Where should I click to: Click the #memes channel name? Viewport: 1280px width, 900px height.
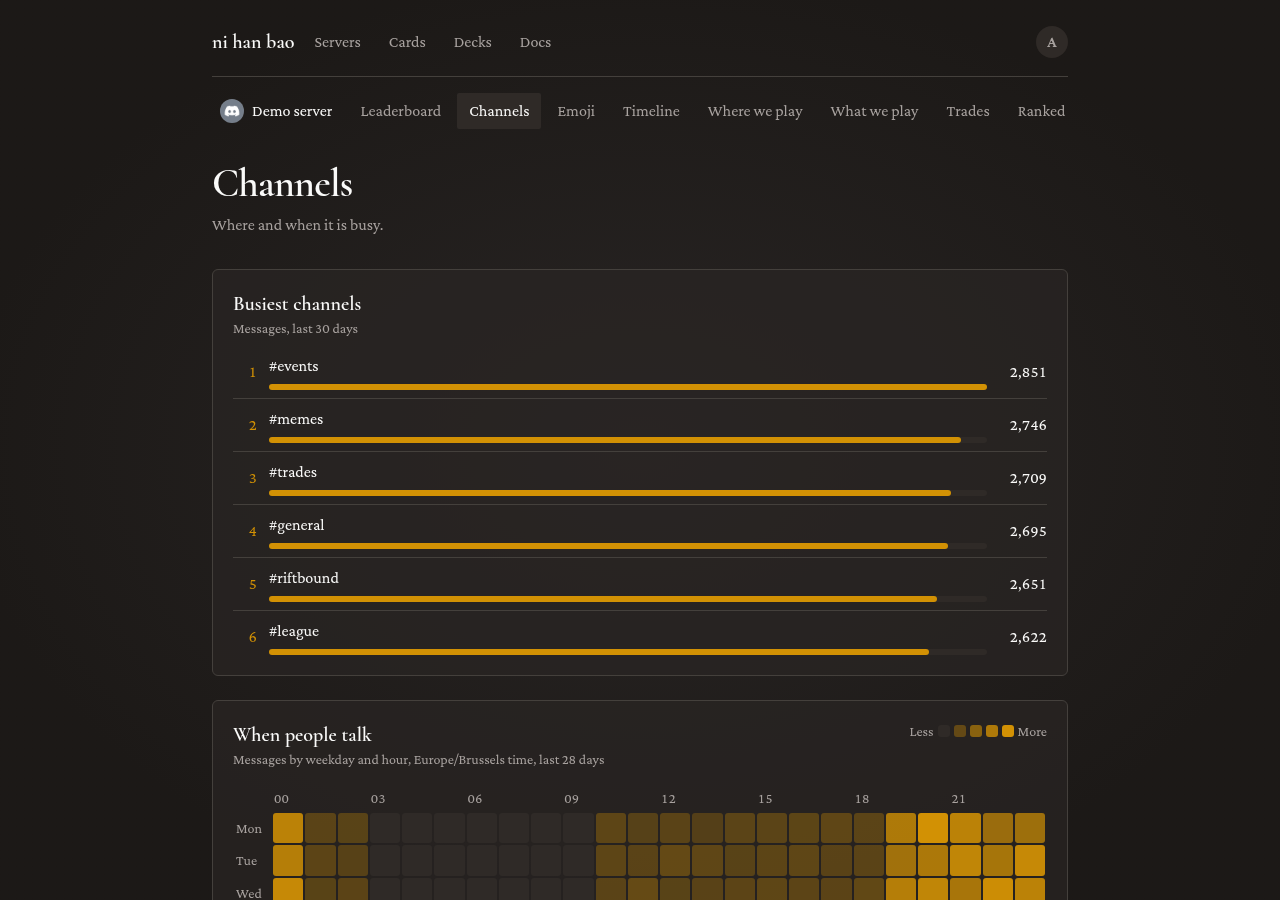[296, 419]
